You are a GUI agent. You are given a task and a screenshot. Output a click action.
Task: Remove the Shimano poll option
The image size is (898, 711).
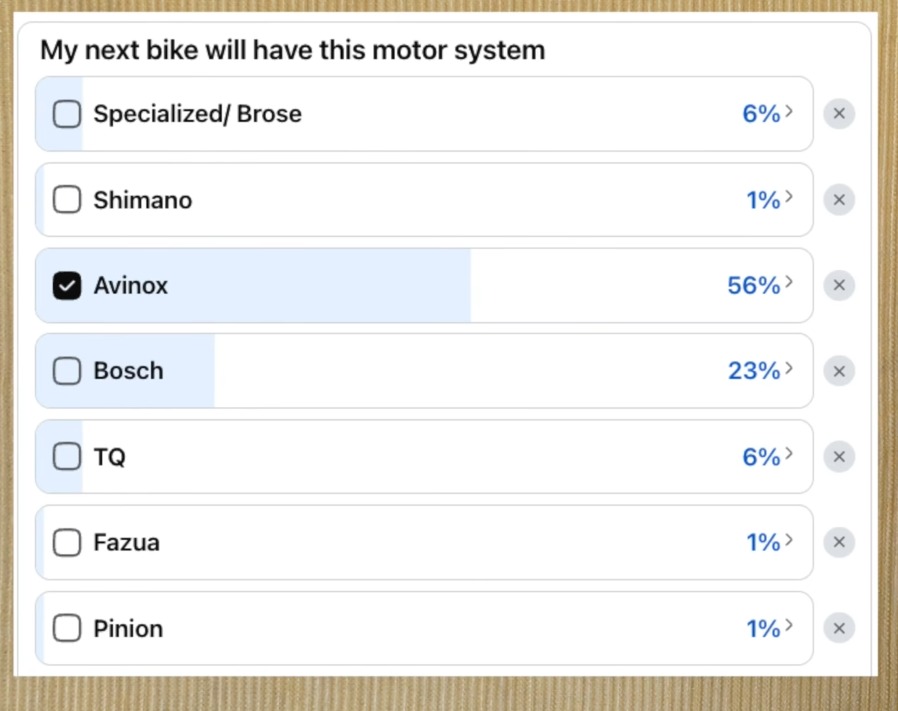tap(839, 200)
